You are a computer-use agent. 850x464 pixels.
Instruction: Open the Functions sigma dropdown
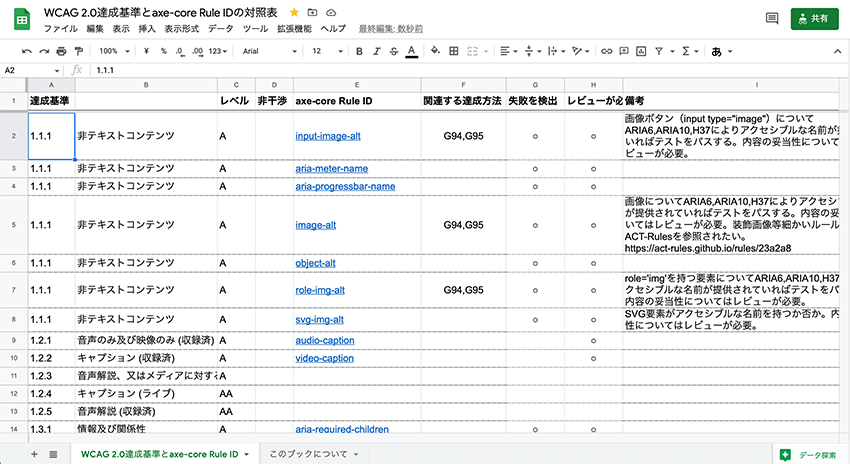click(x=690, y=51)
